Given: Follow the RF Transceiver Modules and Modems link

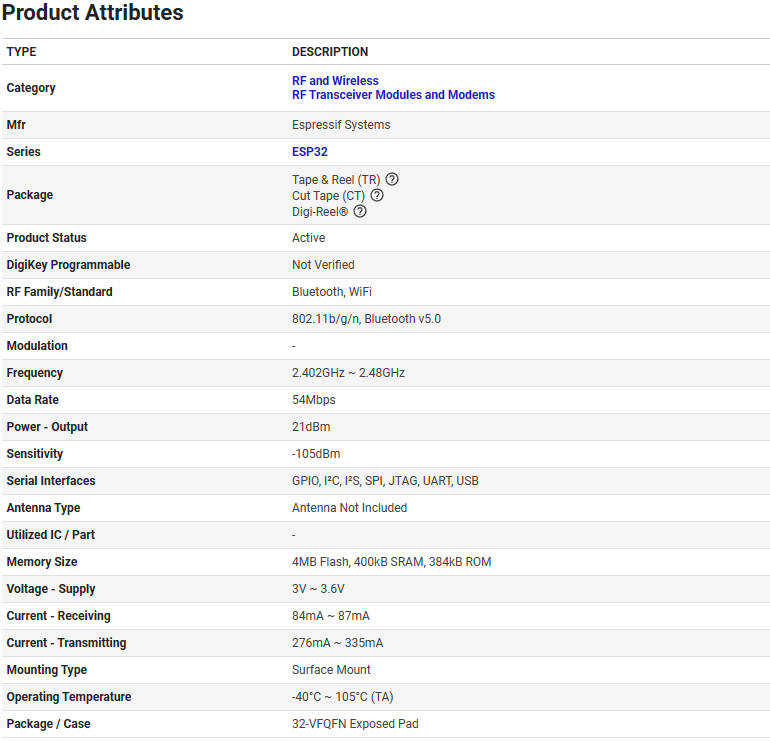Looking at the screenshot, I should point(393,95).
